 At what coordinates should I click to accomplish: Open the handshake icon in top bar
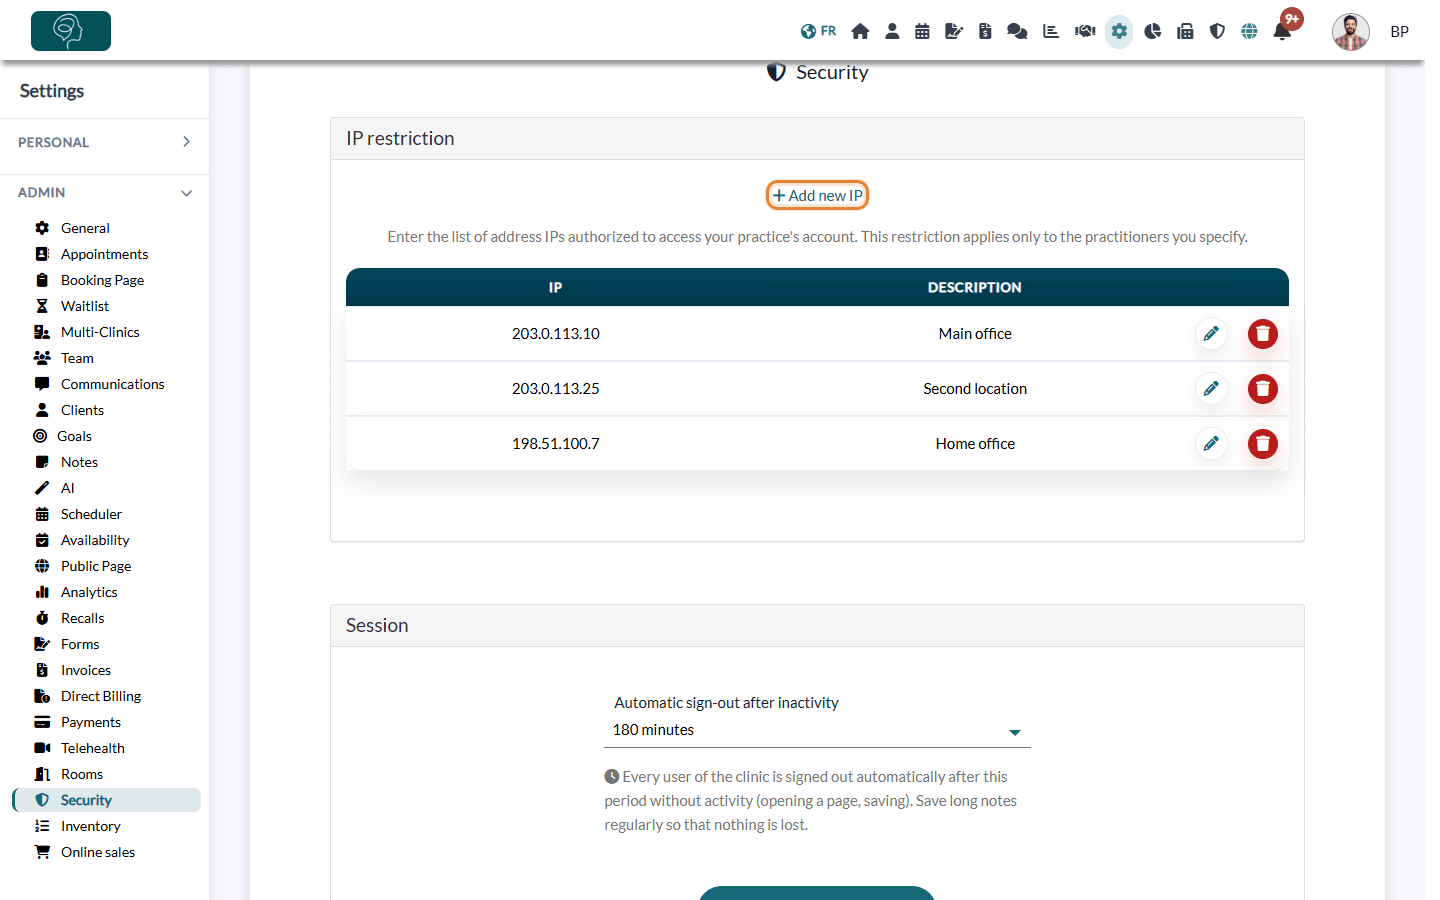pyautogui.click(x=1085, y=31)
